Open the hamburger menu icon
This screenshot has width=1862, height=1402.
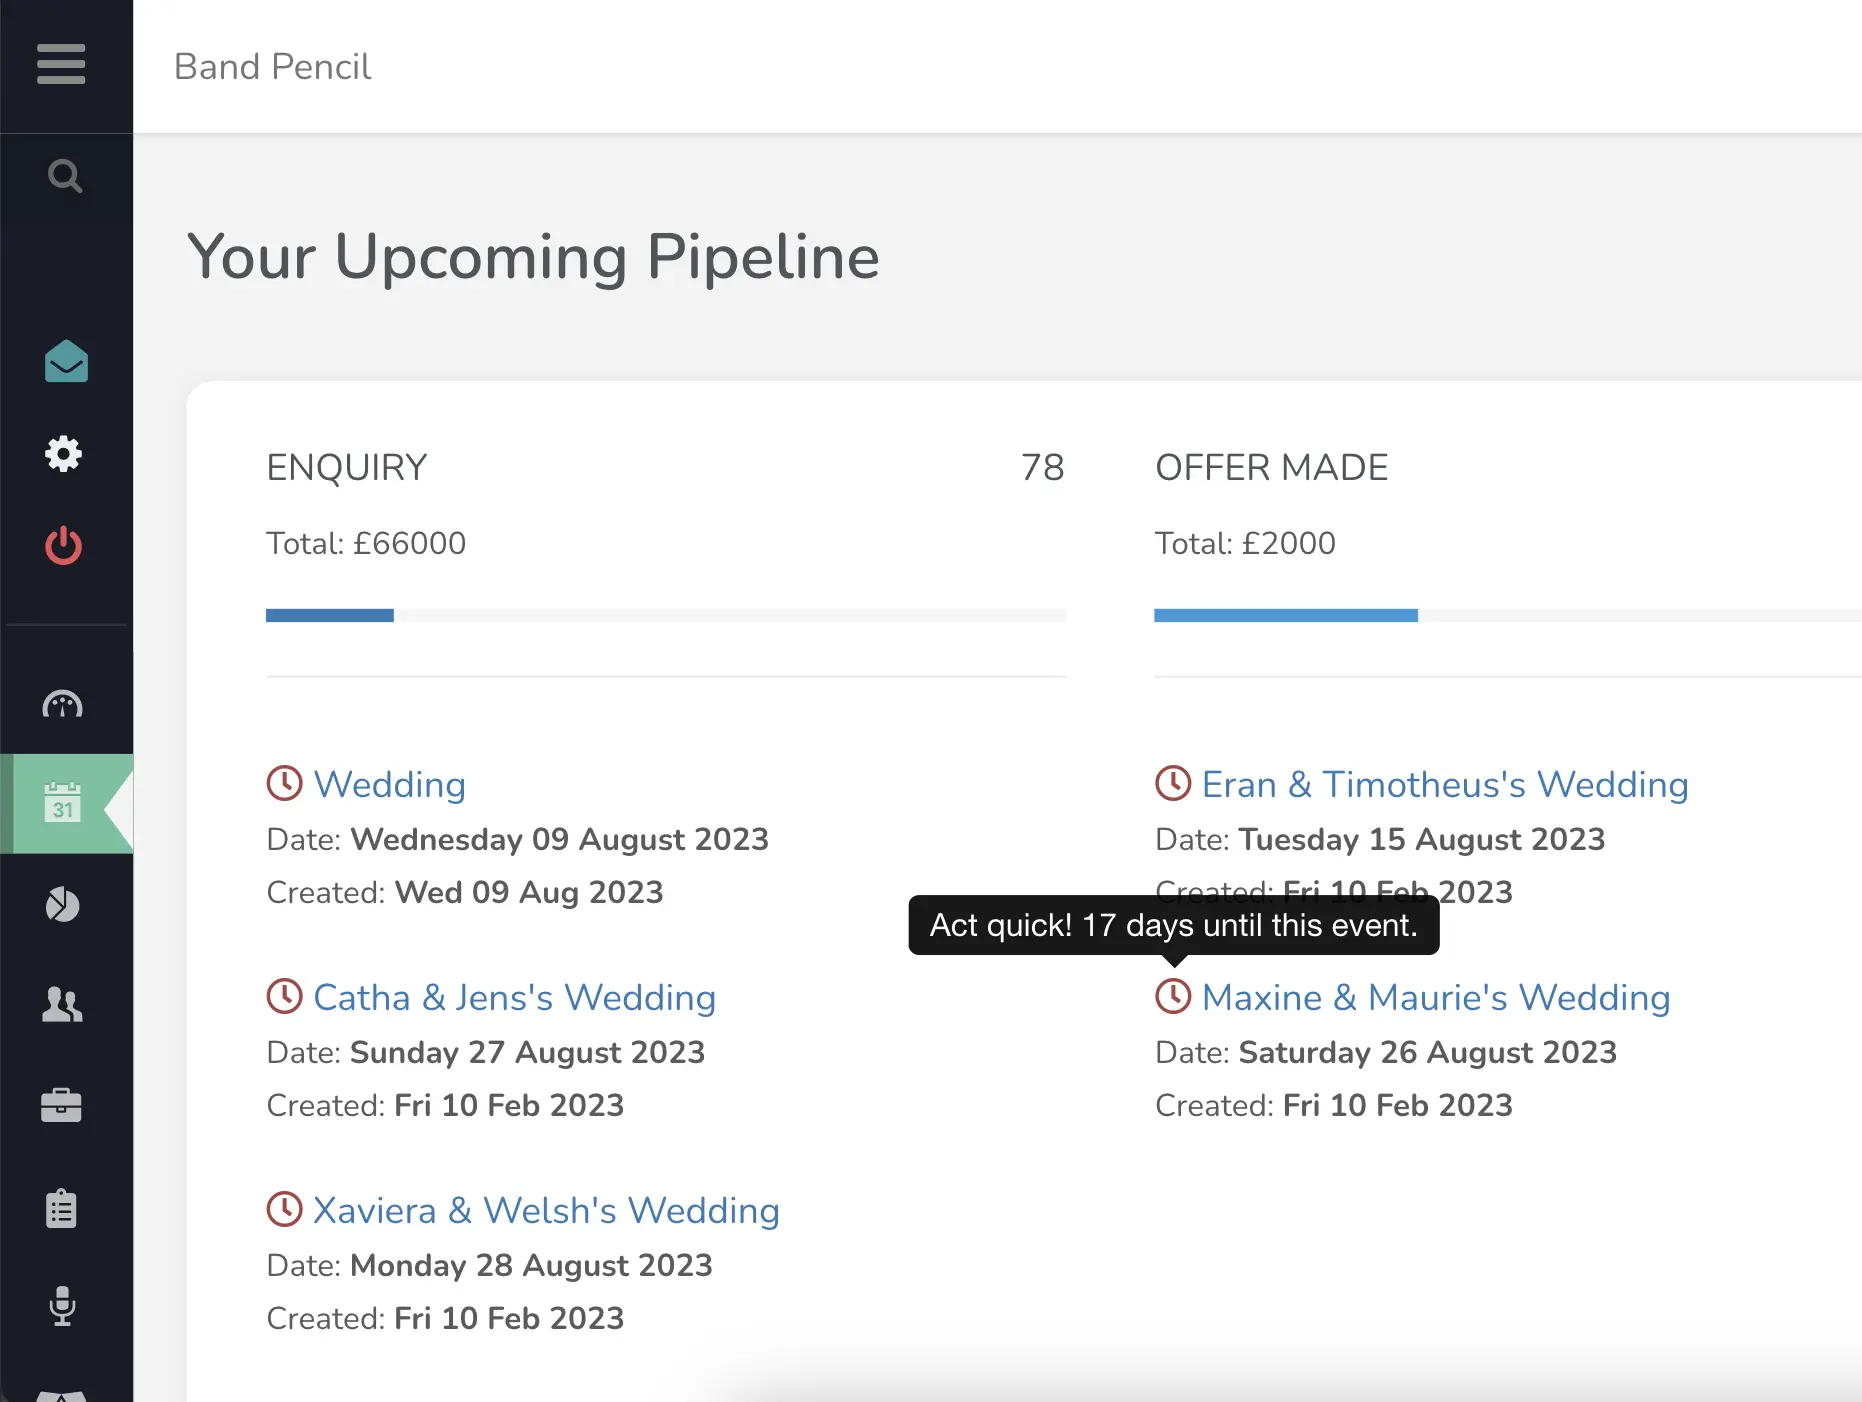click(x=61, y=65)
